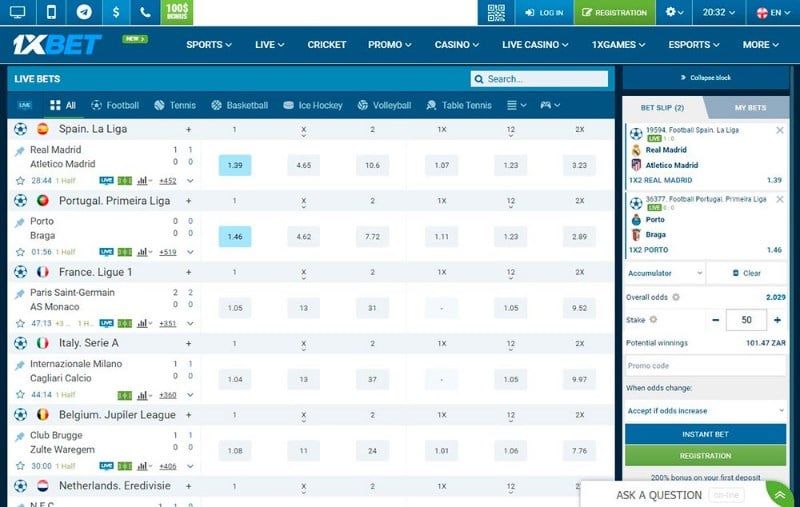Viewport: 800px width, 507px height.
Task: Click the phone callback icon
Action: click(x=145, y=12)
